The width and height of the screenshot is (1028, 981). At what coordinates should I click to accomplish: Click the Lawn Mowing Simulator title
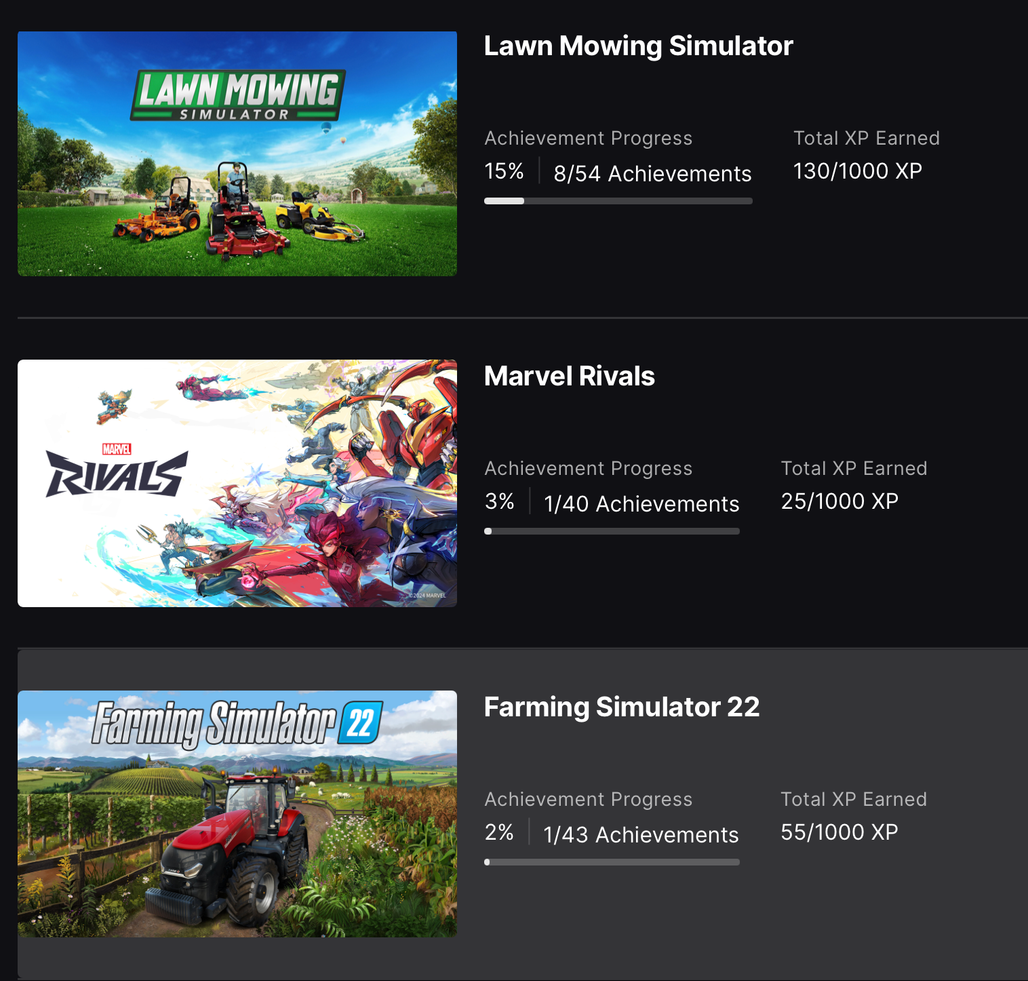click(x=638, y=46)
